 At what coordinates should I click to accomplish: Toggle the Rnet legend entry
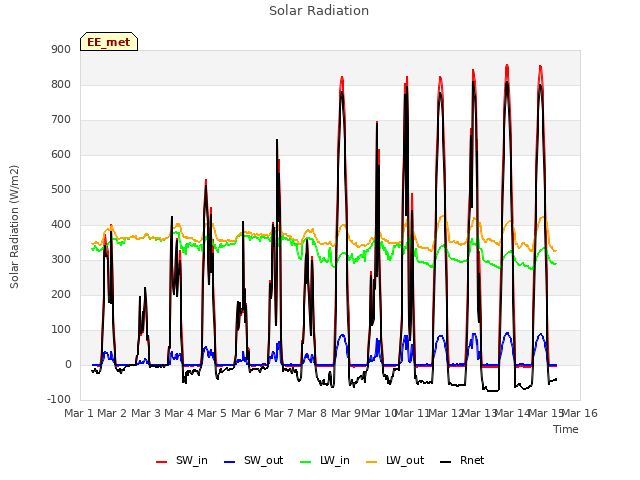(462, 460)
